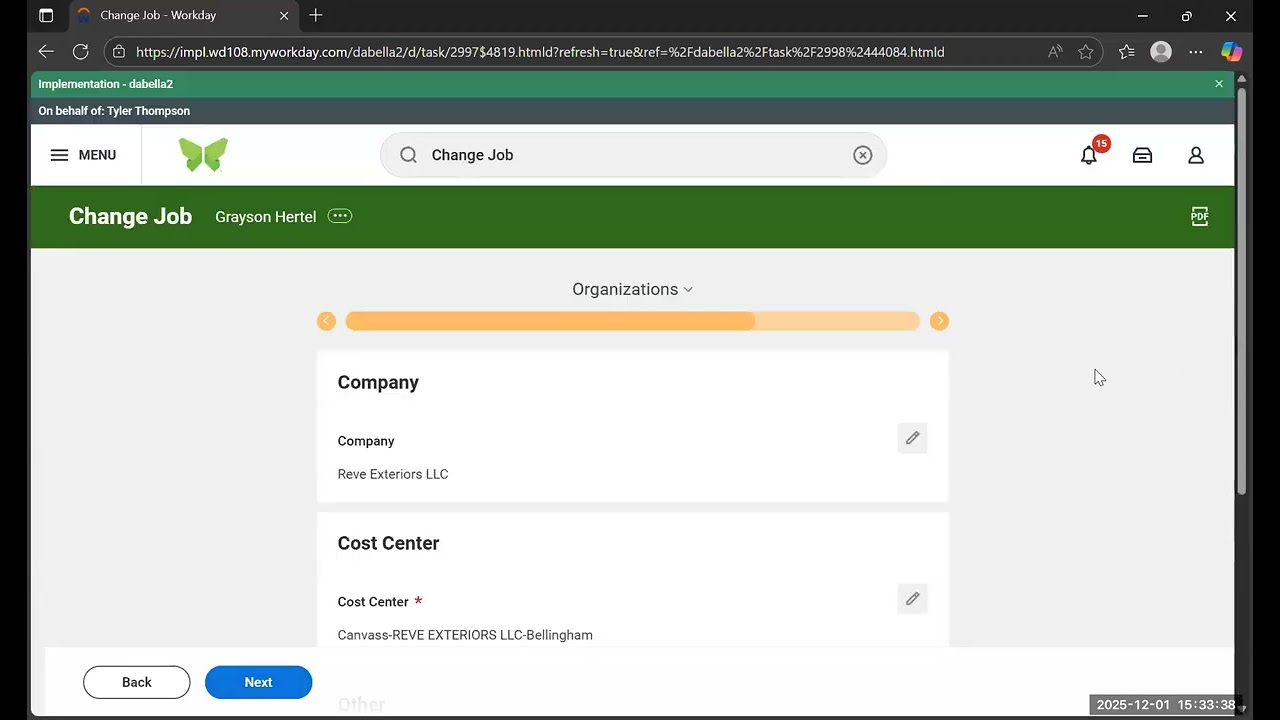Click the browser back arrow
1280x720 pixels.
tap(46, 52)
